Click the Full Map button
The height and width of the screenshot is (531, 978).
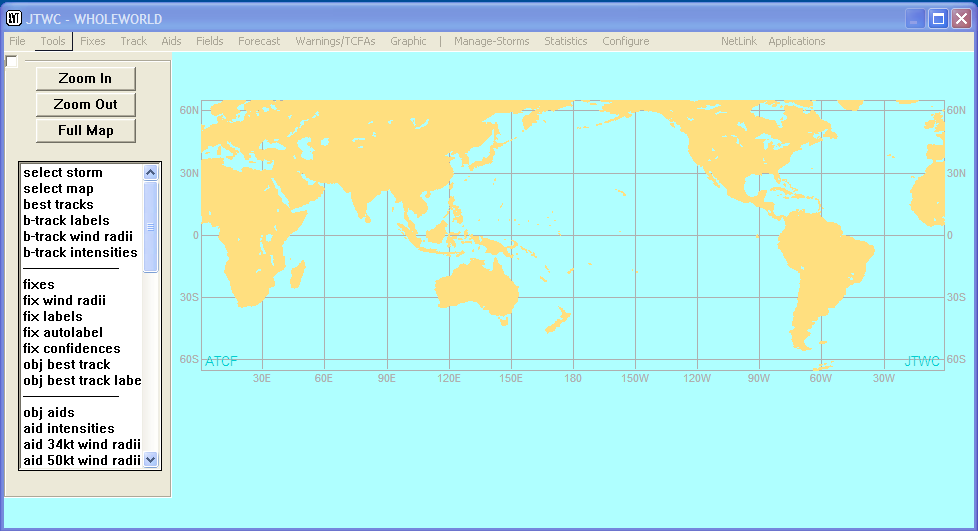click(x=86, y=130)
